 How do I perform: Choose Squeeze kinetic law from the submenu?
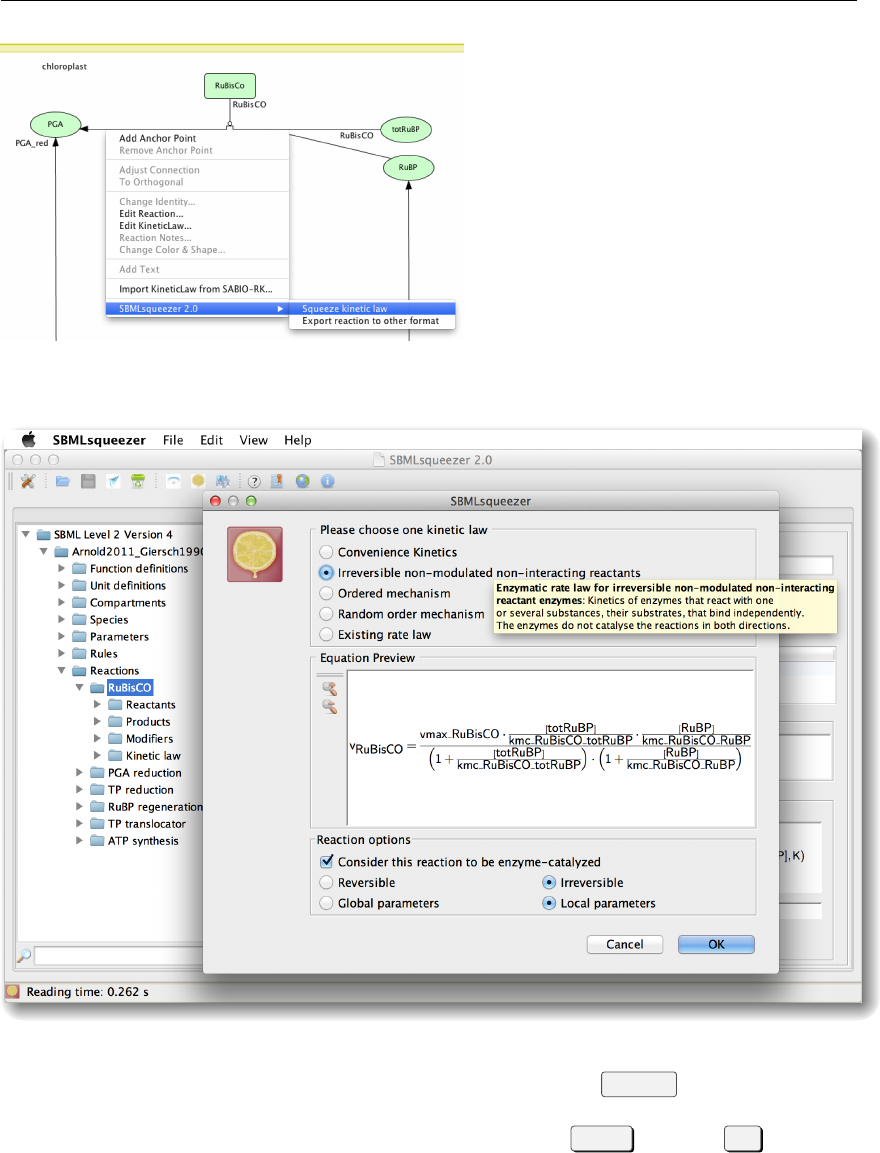pos(373,309)
